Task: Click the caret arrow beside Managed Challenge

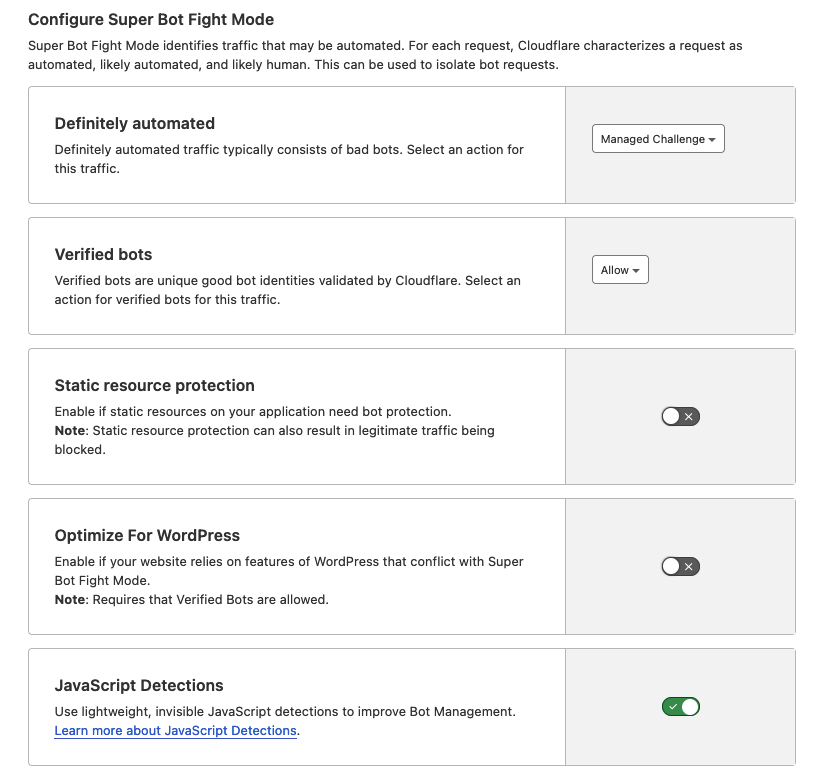Action: [x=712, y=140]
